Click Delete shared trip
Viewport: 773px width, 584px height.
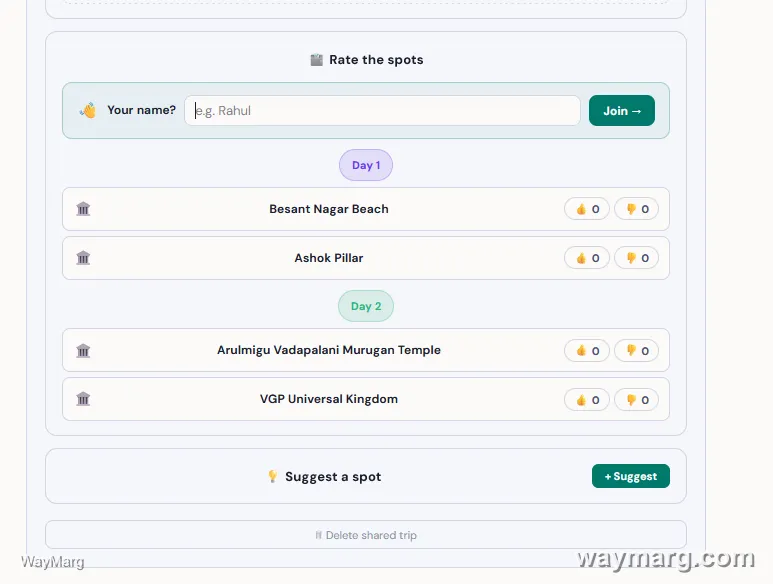pyautogui.click(x=366, y=535)
